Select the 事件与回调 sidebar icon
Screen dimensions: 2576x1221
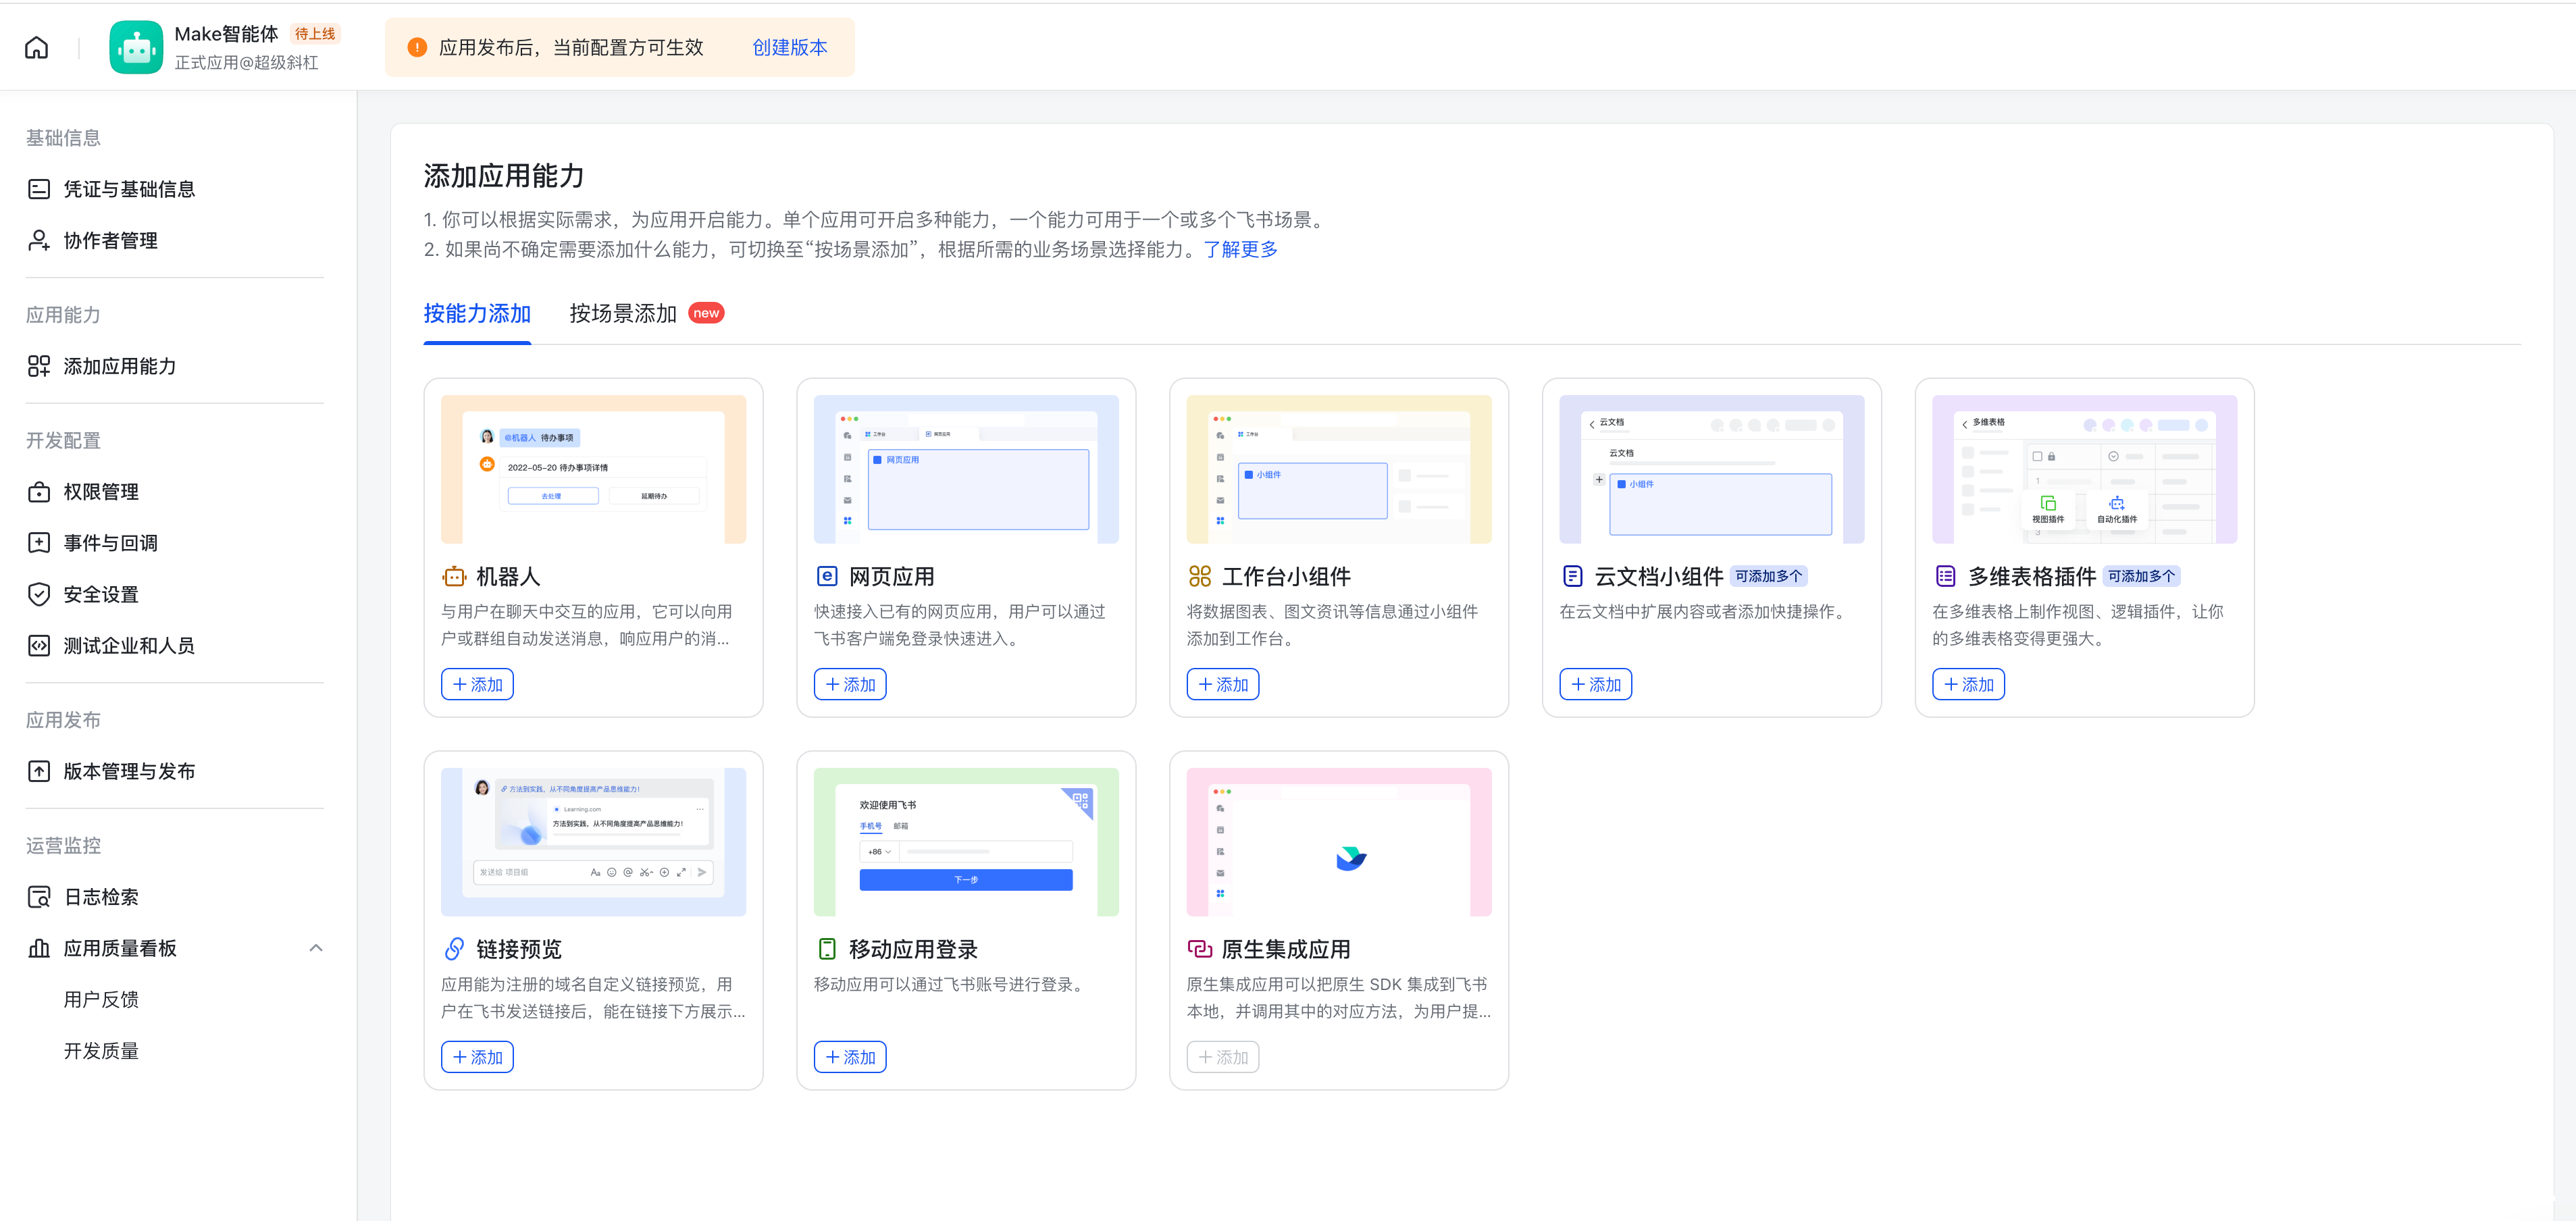pos(38,542)
